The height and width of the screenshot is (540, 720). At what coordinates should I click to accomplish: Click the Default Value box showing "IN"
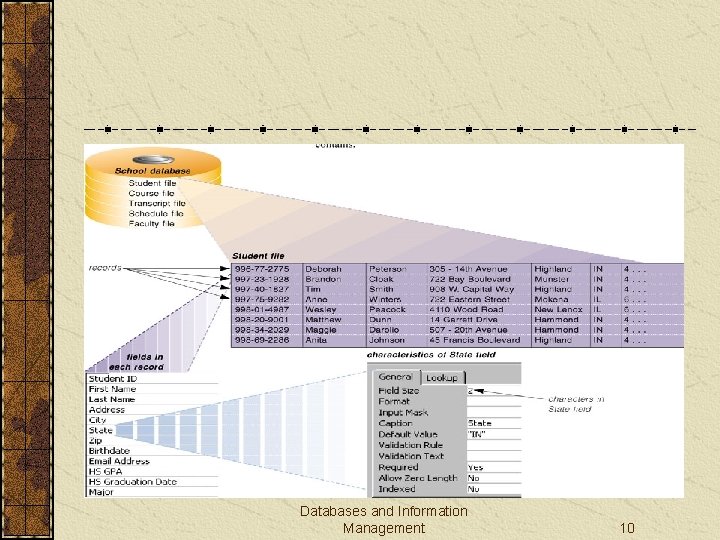point(494,434)
